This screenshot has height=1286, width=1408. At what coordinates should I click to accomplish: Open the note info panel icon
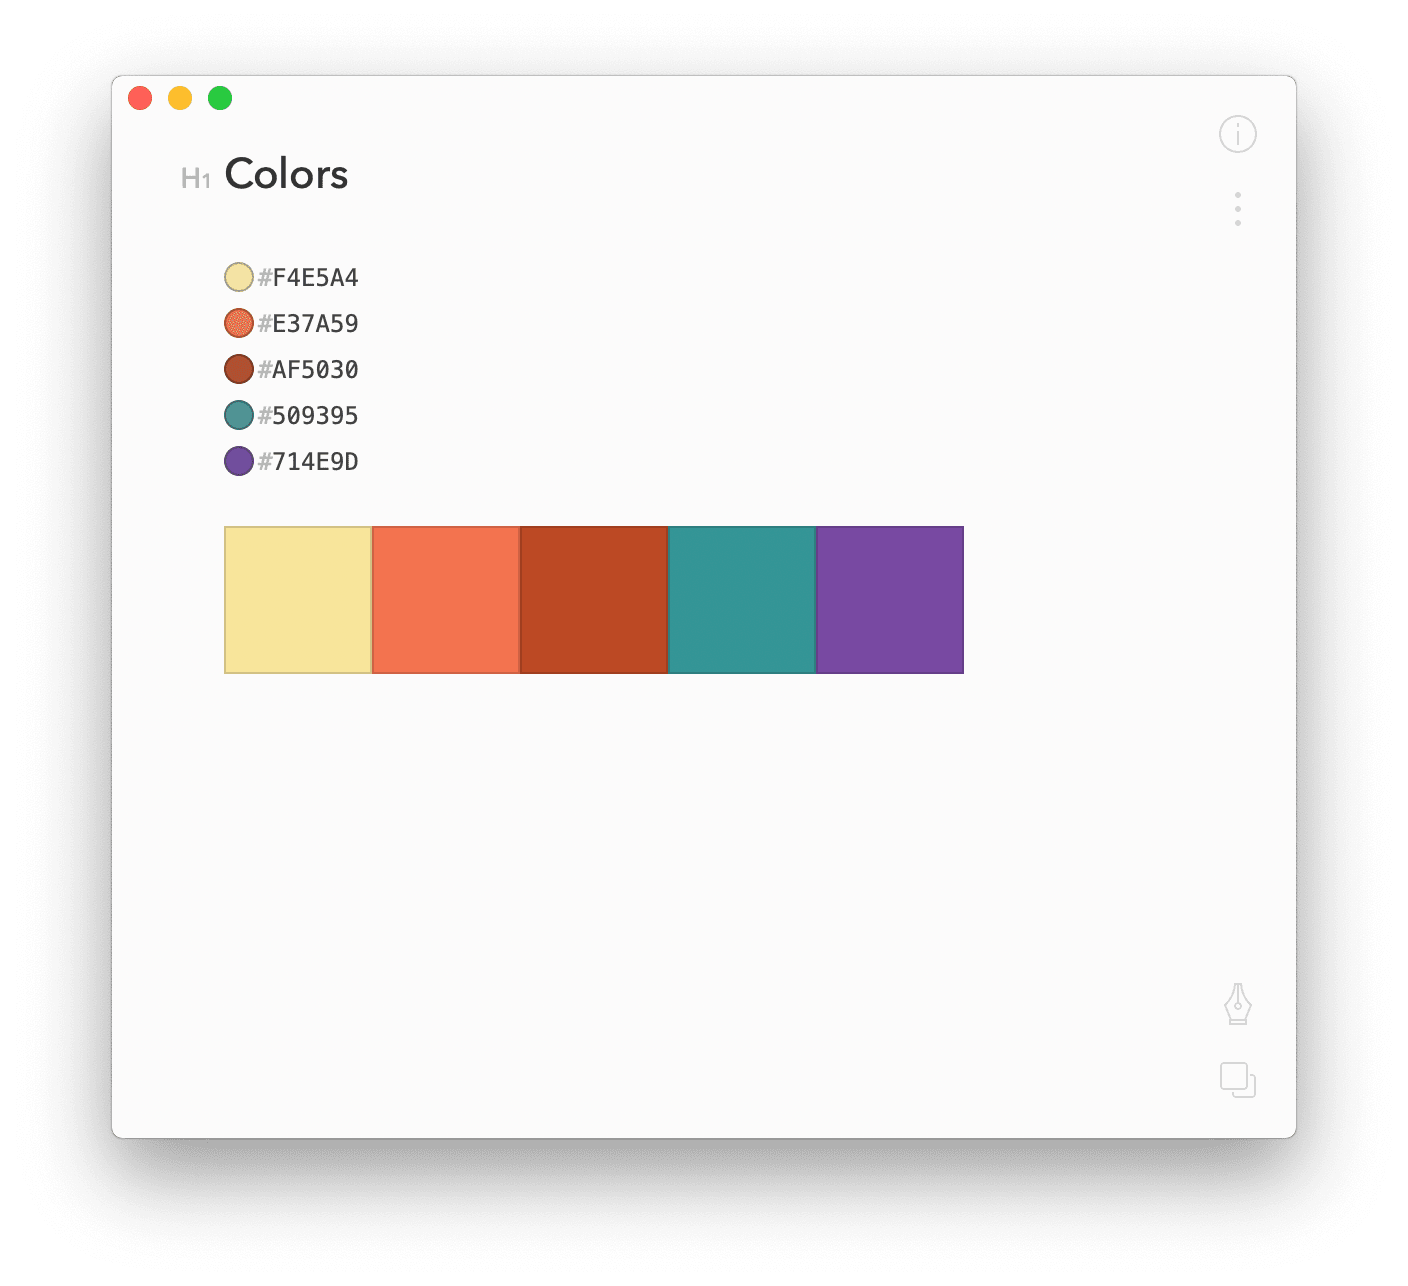point(1237,134)
